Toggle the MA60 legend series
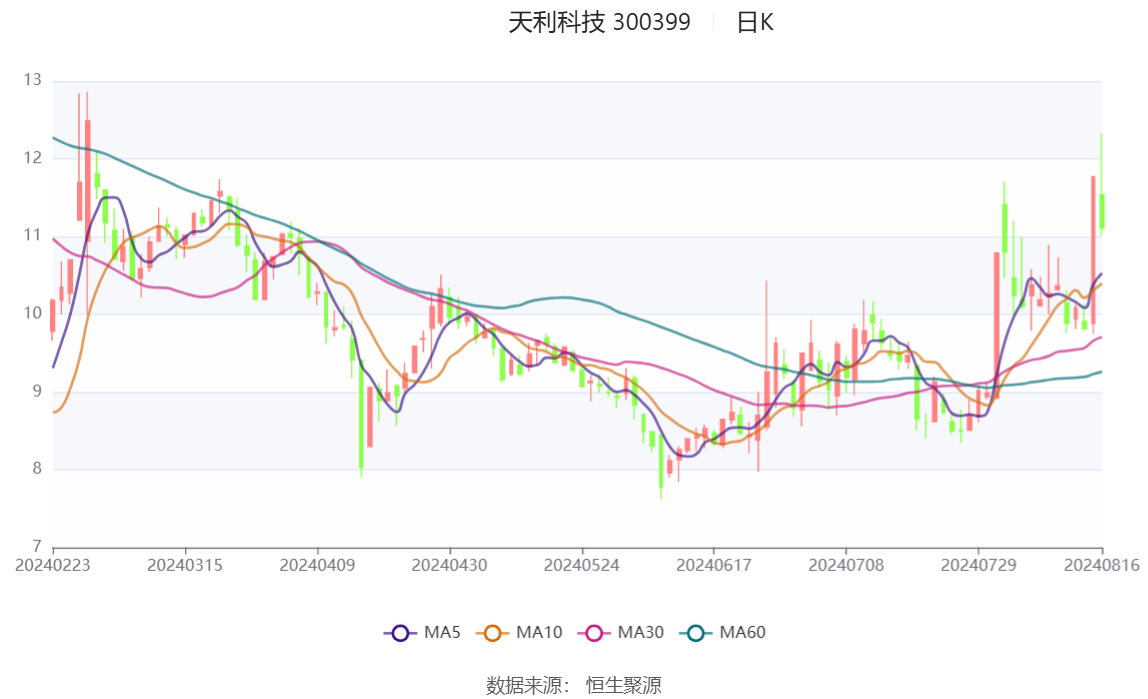Image resolution: width=1148 pixels, height=699 pixels. [x=723, y=632]
